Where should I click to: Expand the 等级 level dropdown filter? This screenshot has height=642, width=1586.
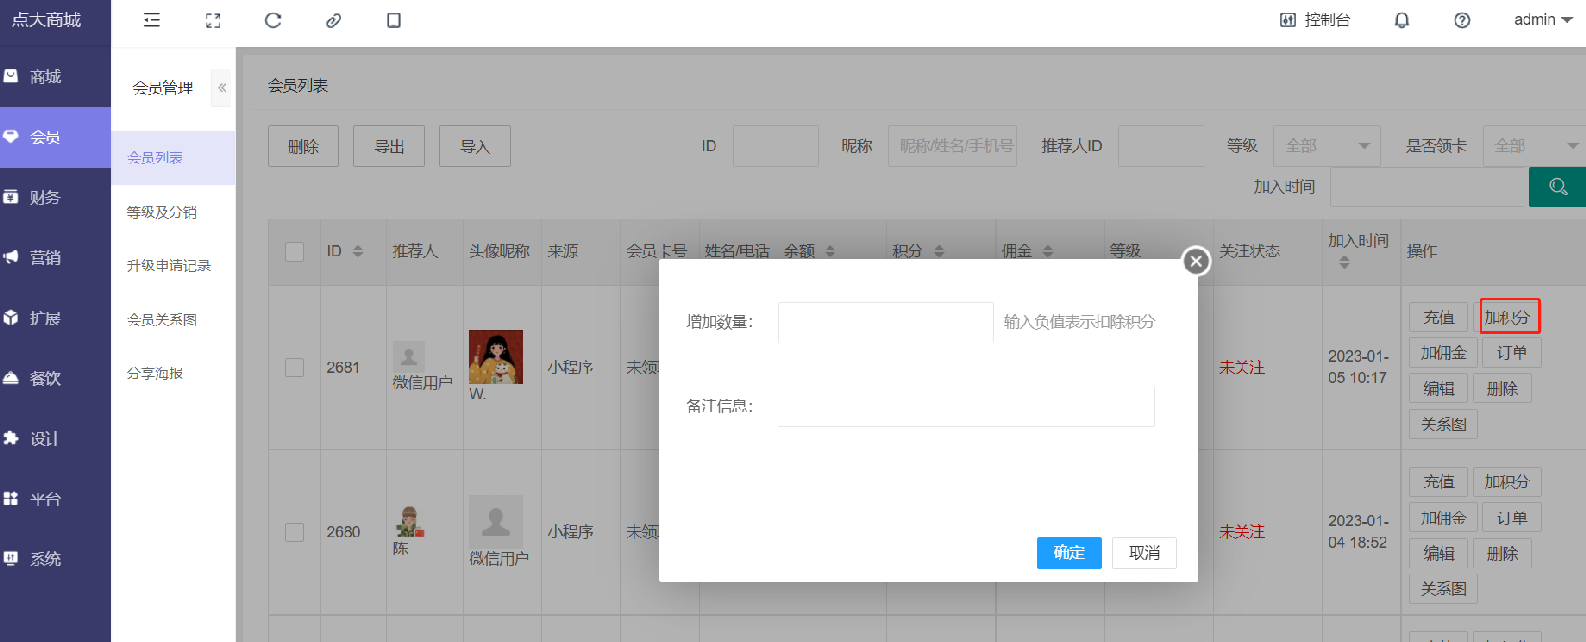(1326, 146)
